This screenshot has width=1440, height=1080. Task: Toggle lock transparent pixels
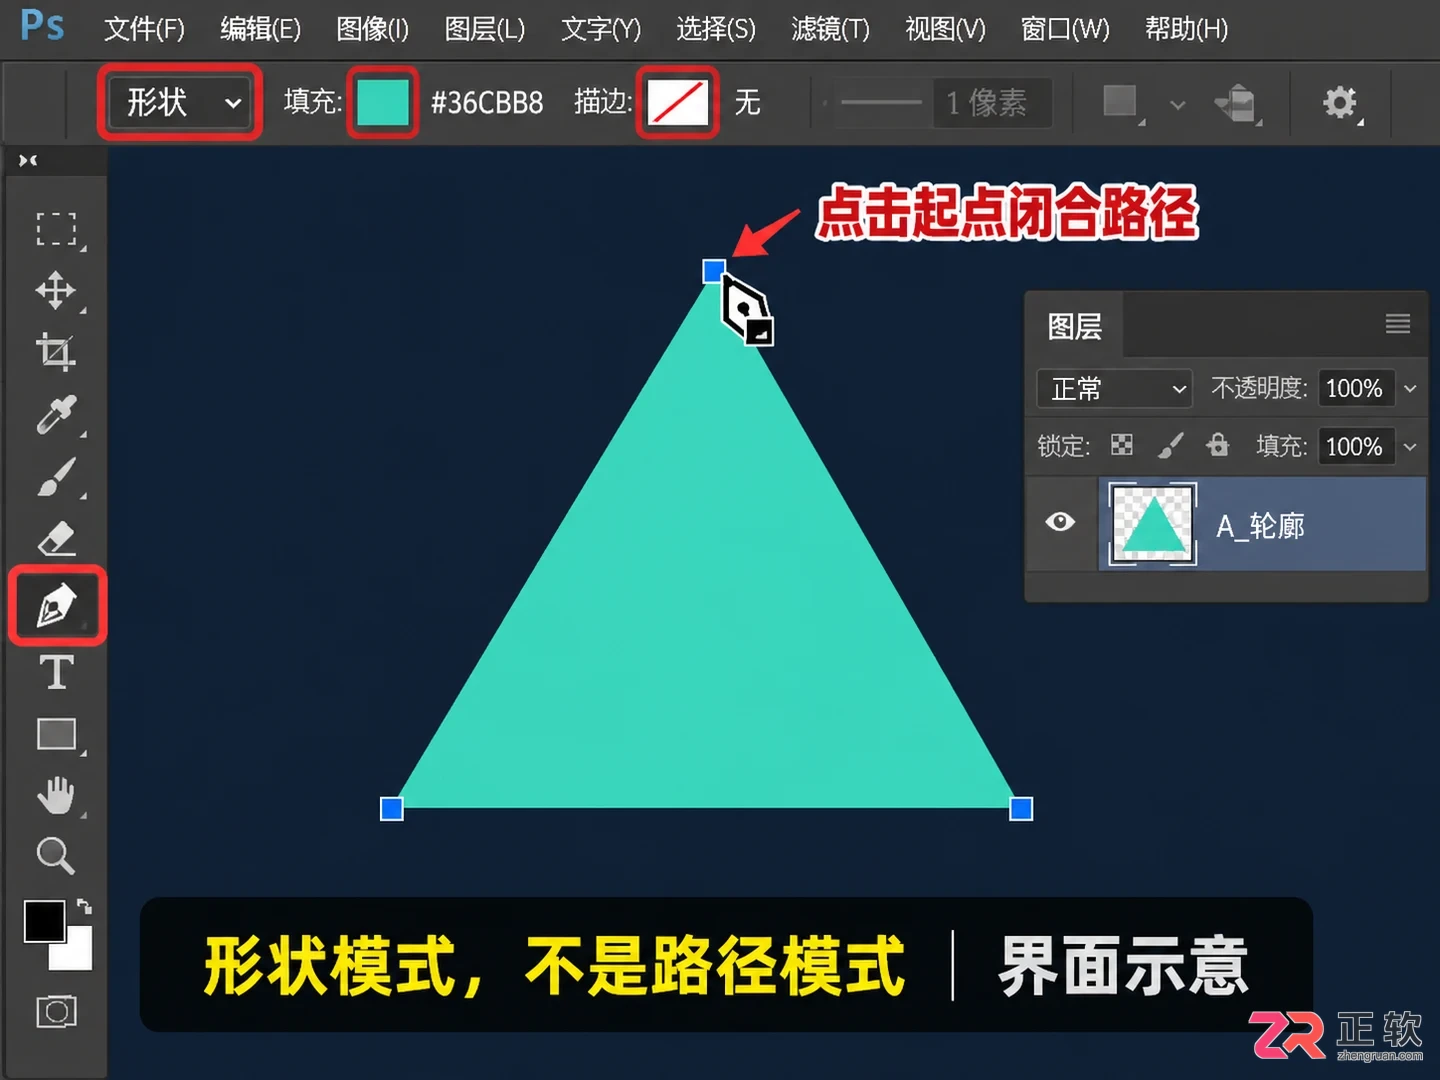(1122, 445)
